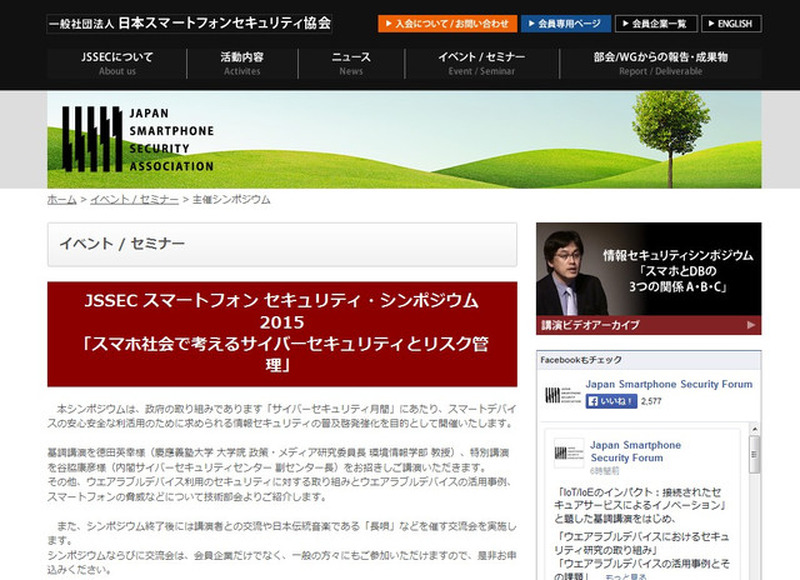The width and height of the screenshot is (800, 580).
Task: Click the post author avatar in Facebook feed
Action: [x=568, y=453]
